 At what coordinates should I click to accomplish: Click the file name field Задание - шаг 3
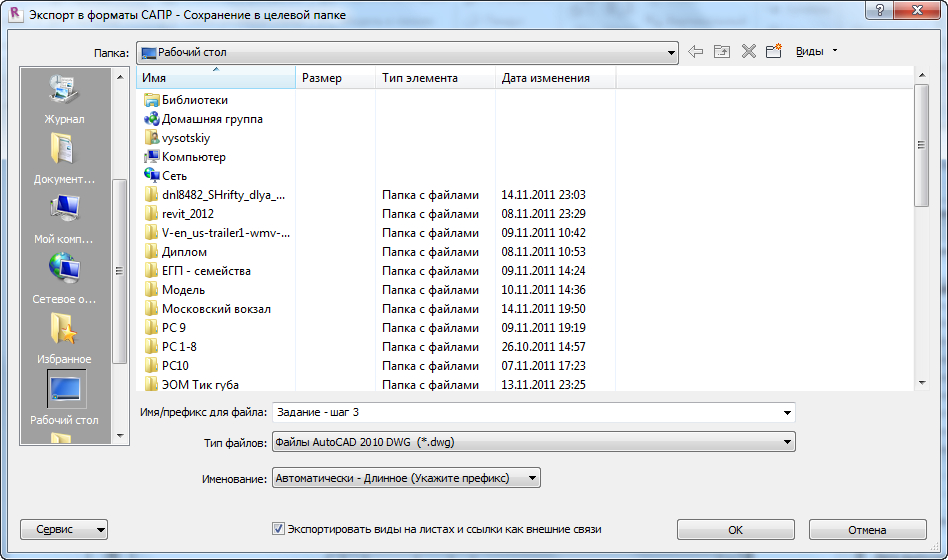pos(534,412)
